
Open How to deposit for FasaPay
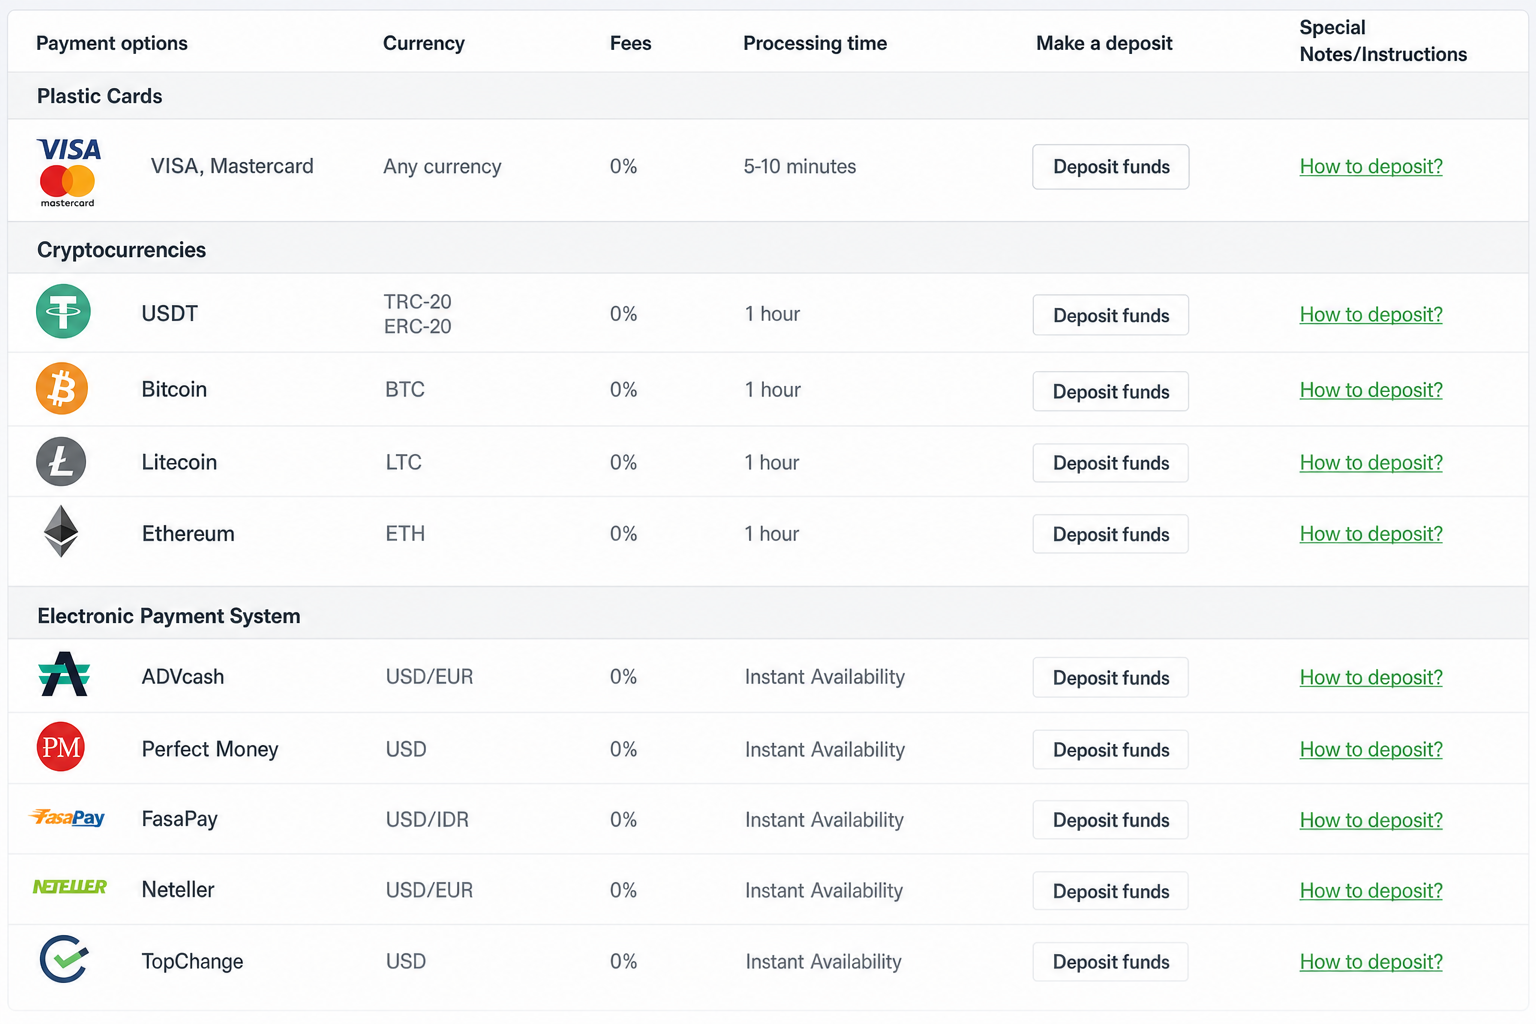[x=1371, y=820]
